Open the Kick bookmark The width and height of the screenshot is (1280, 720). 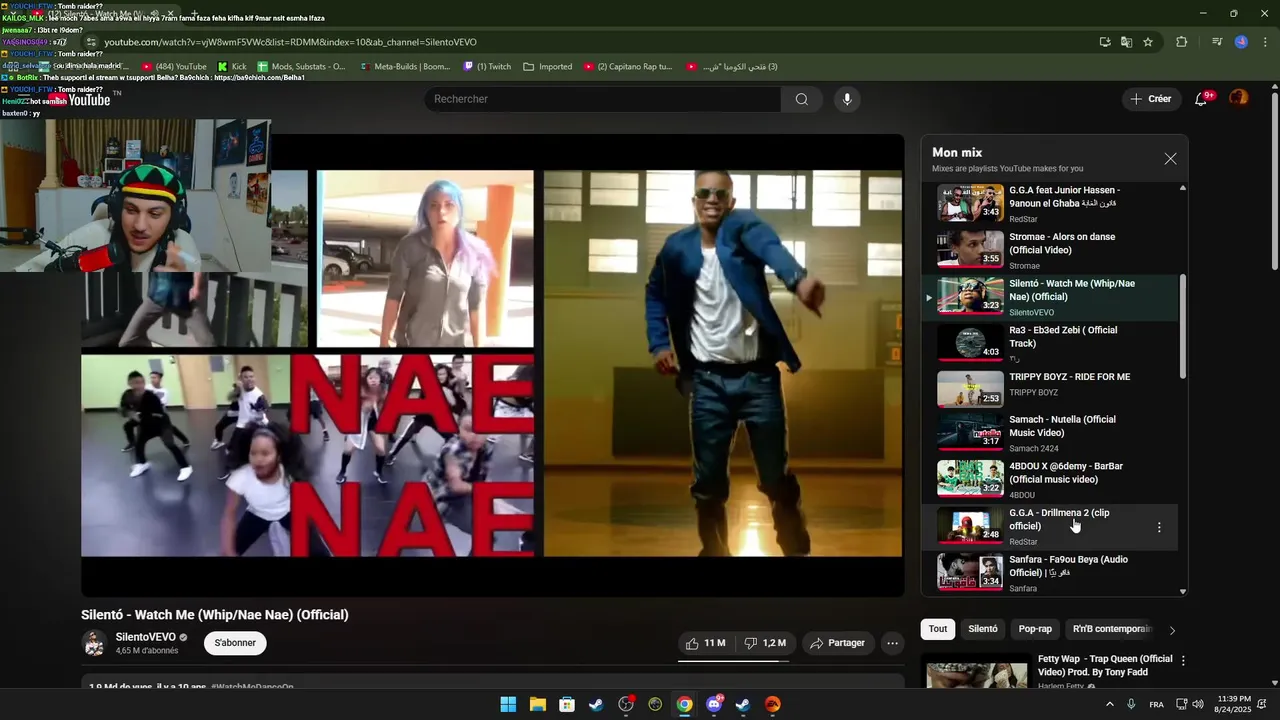coord(232,67)
